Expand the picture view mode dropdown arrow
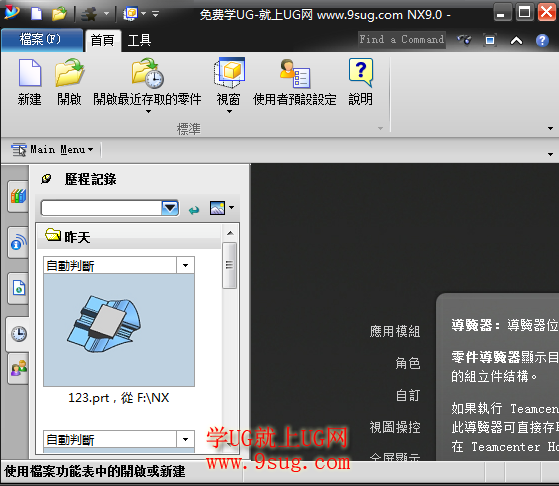The width and height of the screenshot is (559, 486). tap(232, 208)
